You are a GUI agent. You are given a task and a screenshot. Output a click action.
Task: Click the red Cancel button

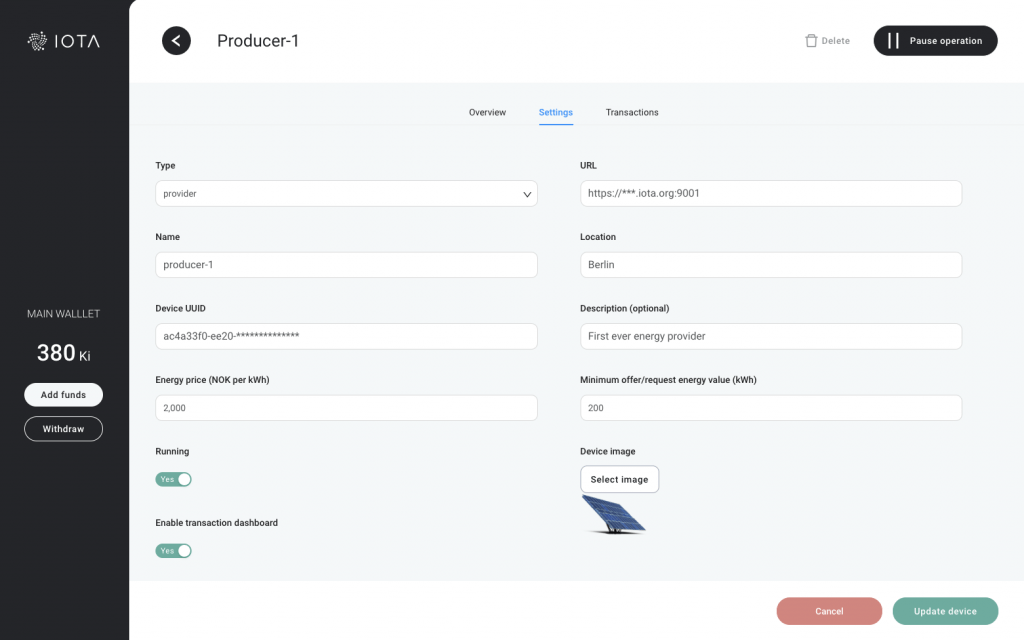point(829,611)
